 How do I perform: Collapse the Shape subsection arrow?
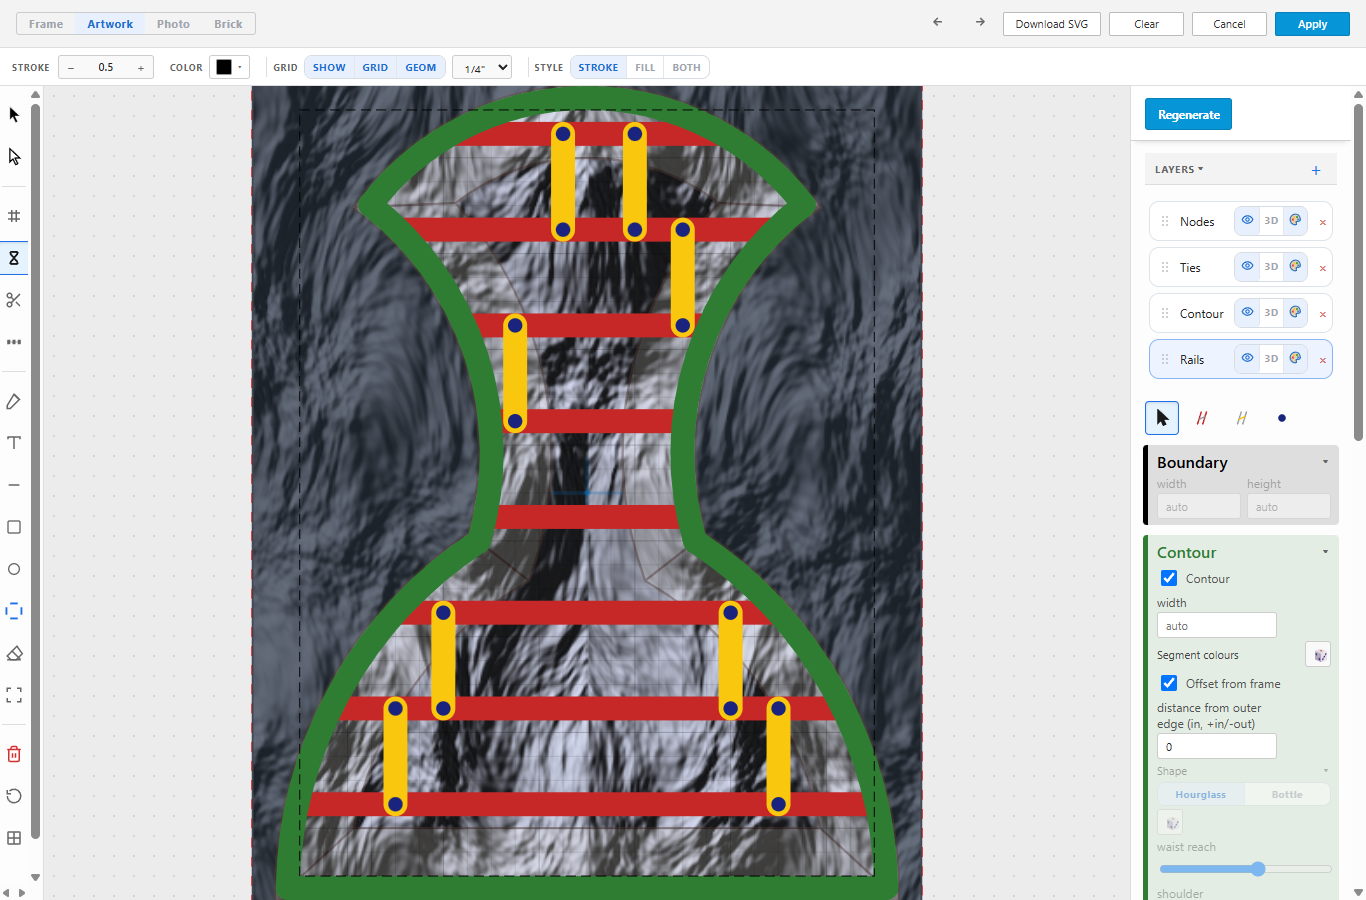pyautogui.click(x=1326, y=771)
